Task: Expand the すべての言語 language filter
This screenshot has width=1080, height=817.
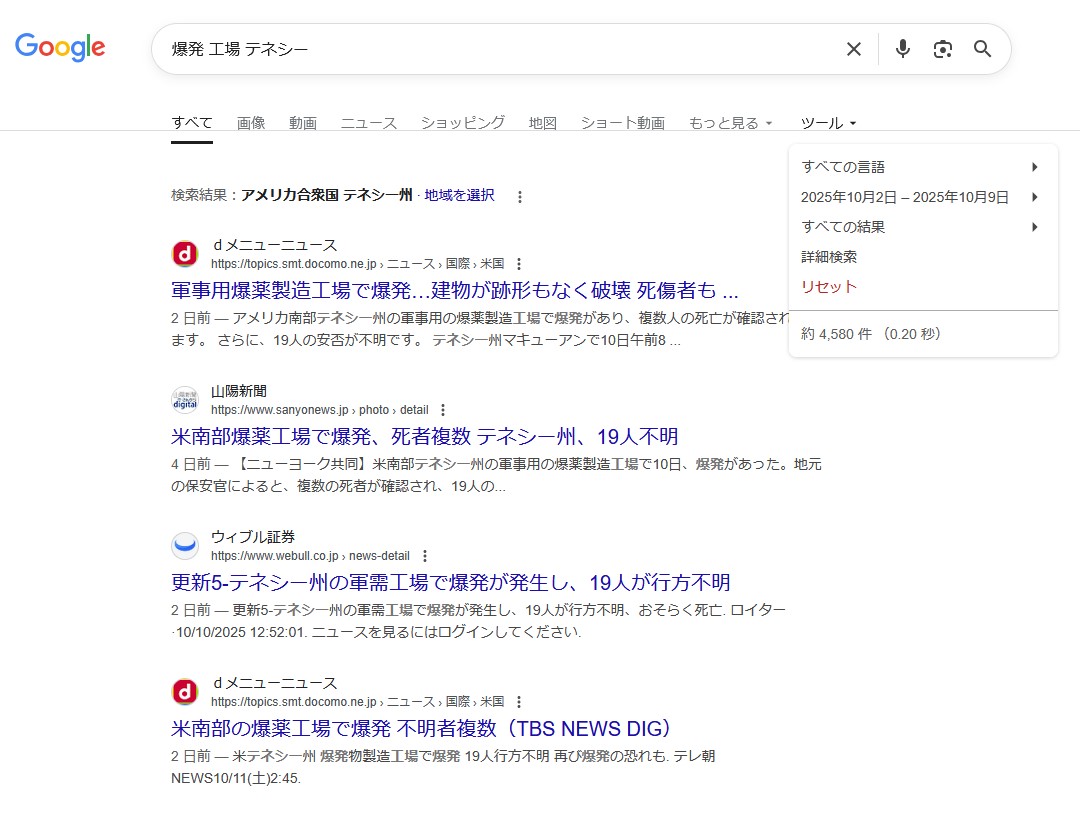Action: click(x=921, y=167)
